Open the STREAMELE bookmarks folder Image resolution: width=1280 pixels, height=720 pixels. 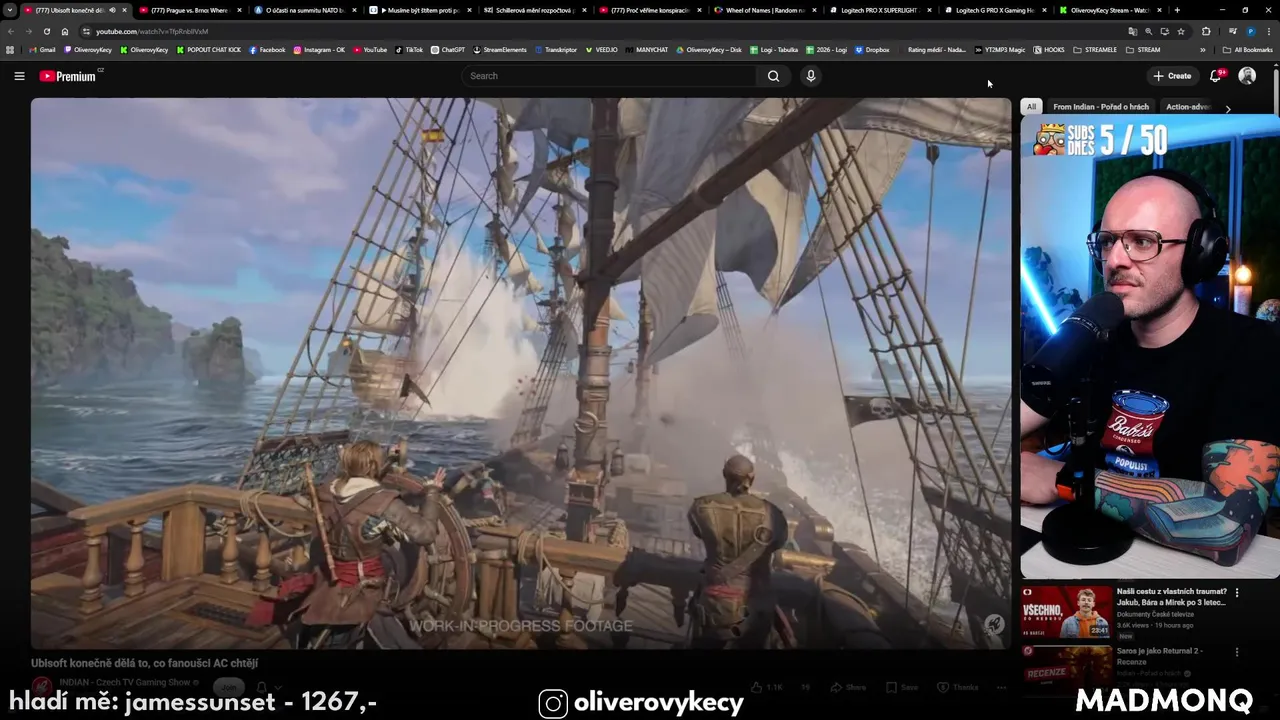pos(1095,50)
